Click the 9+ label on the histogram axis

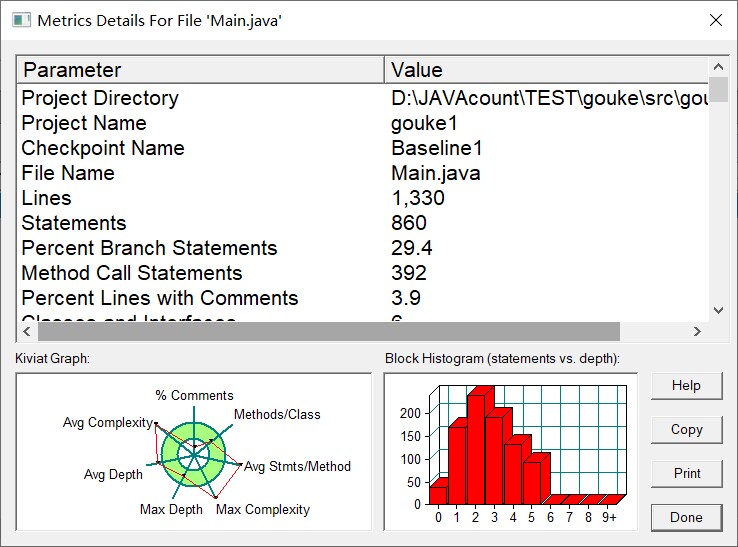(609, 518)
